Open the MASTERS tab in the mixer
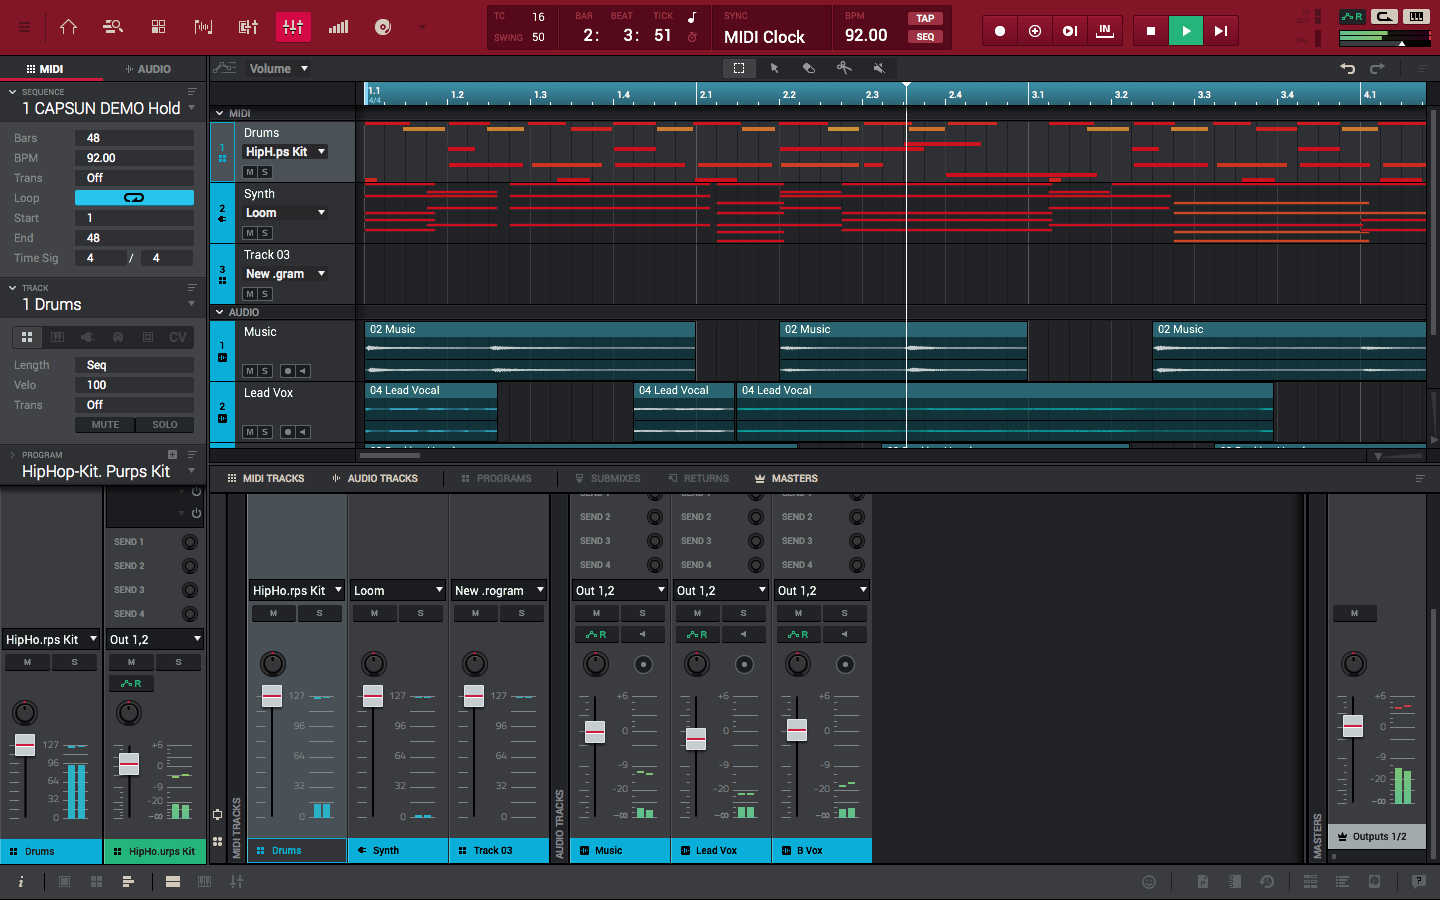 [786, 478]
